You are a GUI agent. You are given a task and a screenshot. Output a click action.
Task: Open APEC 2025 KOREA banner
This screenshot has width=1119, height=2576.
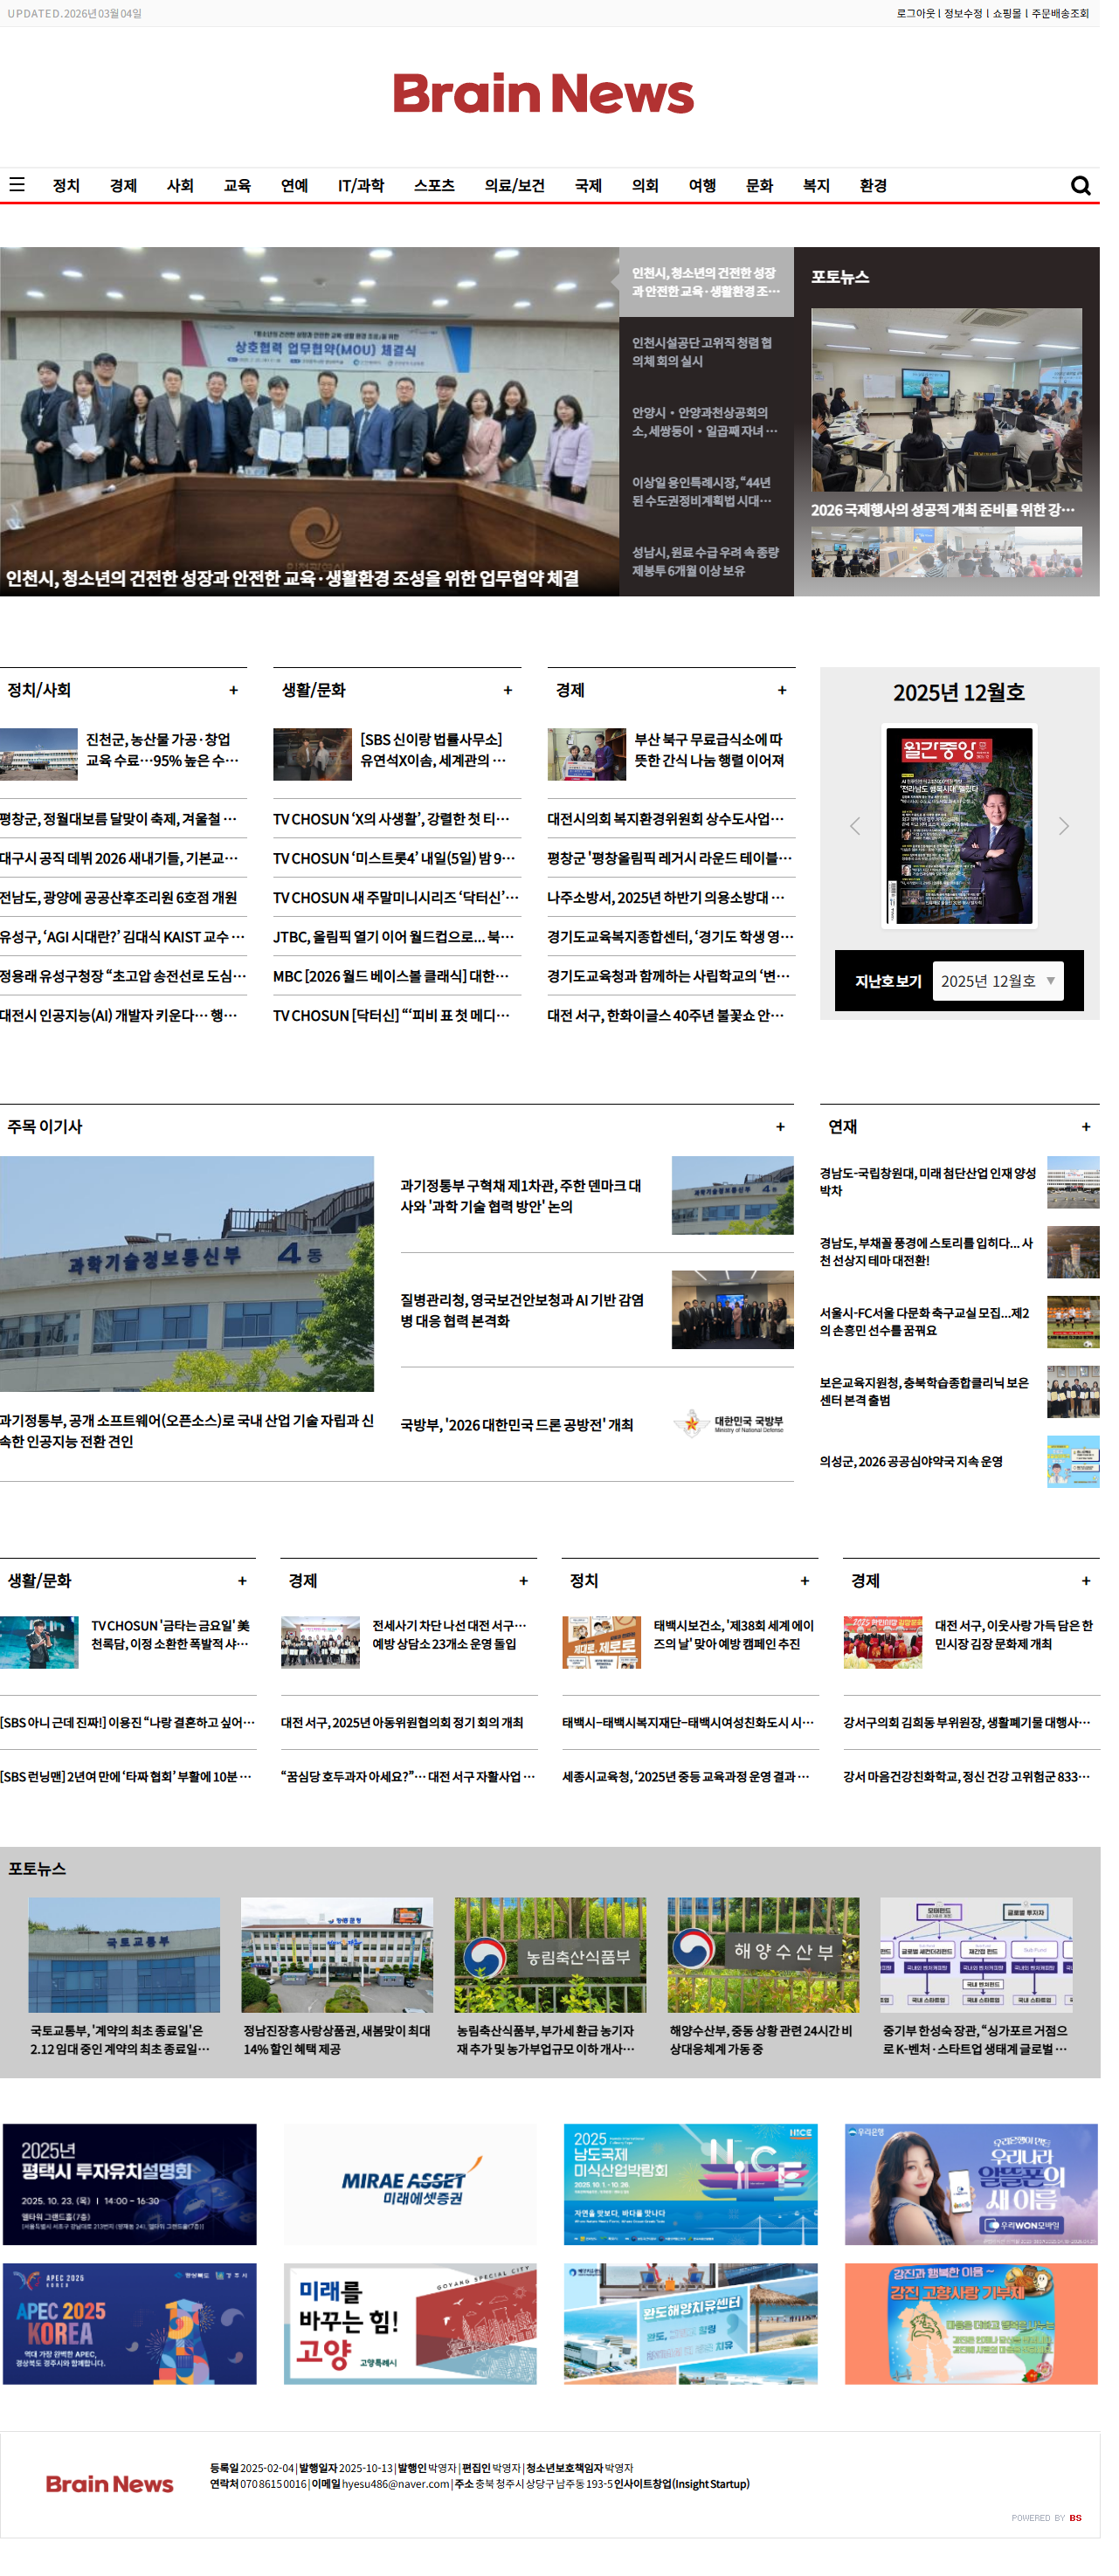click(x=131, y=2363)
